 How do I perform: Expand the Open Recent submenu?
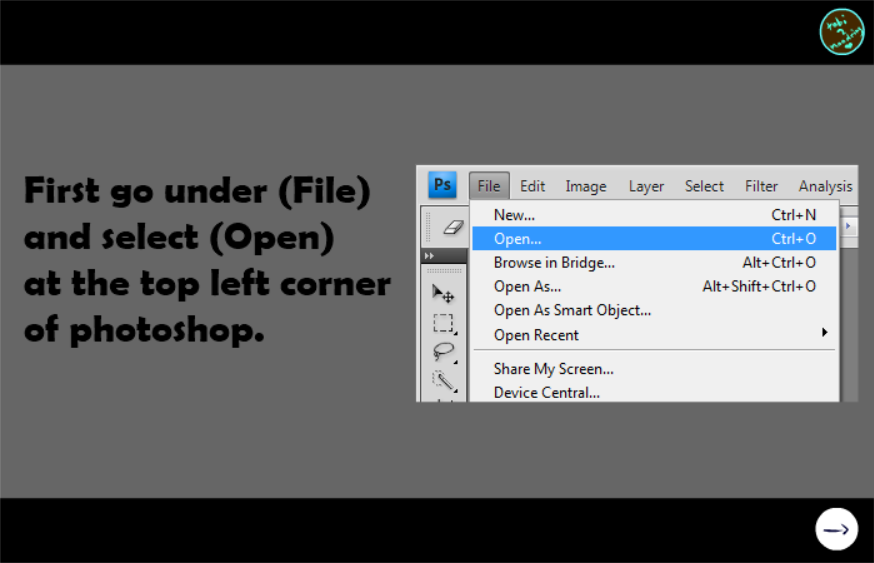pos(654,335)
